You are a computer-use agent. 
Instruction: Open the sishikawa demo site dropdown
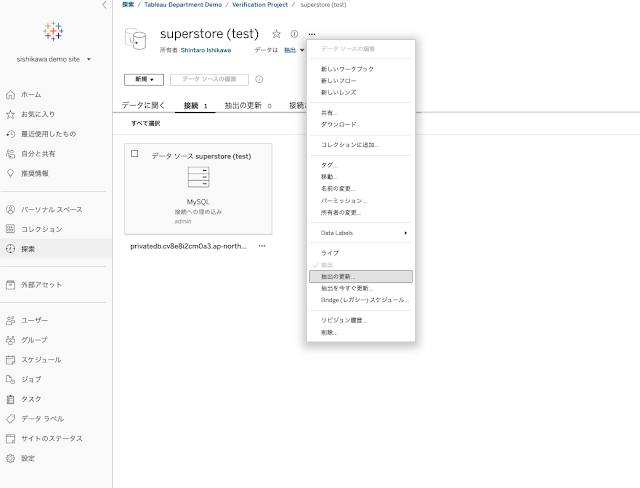click(53, 59)
